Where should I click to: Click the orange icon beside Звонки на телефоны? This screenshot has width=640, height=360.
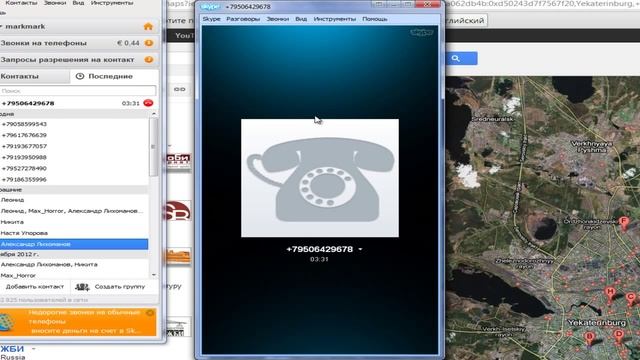(149, 43)
